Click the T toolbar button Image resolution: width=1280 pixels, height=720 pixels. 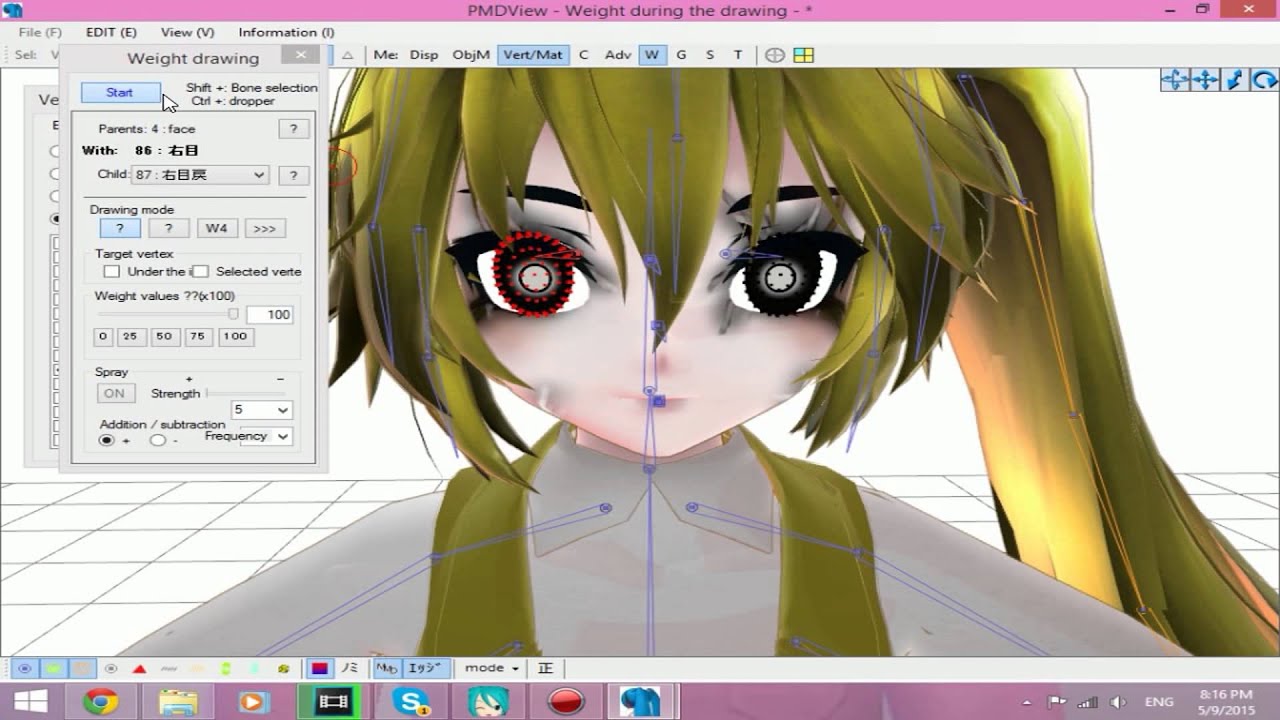[738, 55]
